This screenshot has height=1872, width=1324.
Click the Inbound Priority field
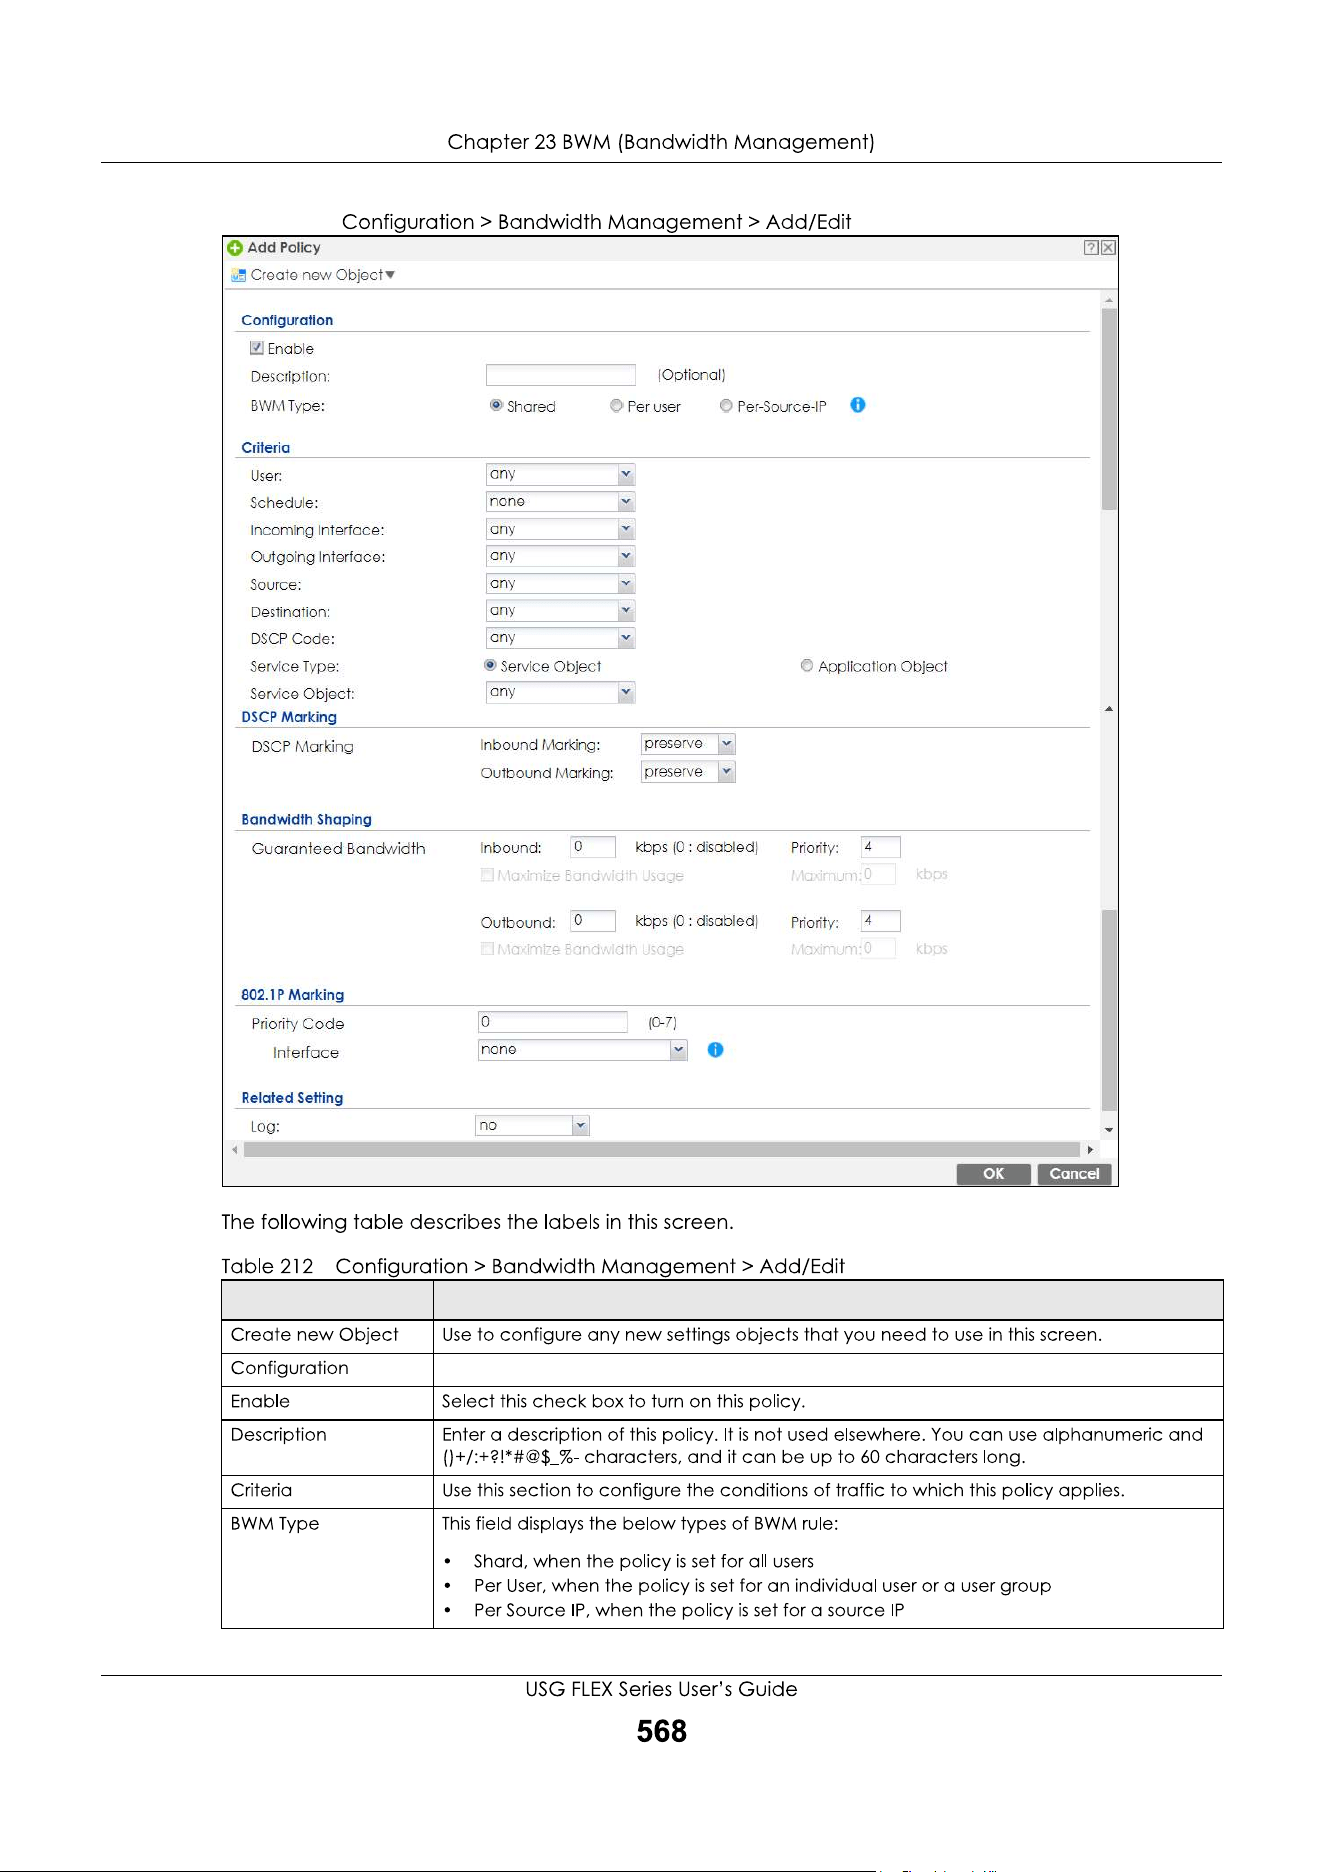(881, 847)
